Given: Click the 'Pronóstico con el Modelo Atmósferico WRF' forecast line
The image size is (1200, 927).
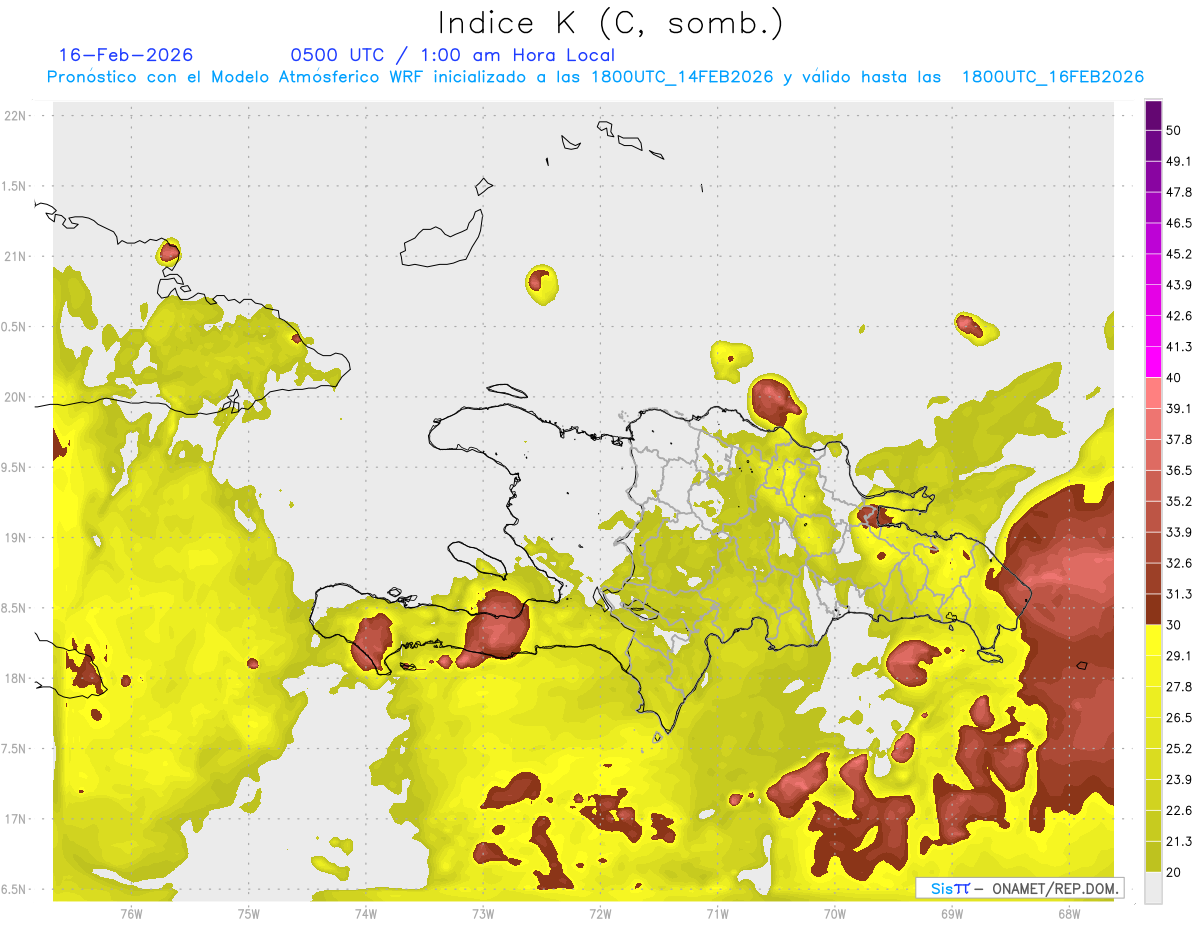Looking at the screenshot, I should click(x=595, y=77).
